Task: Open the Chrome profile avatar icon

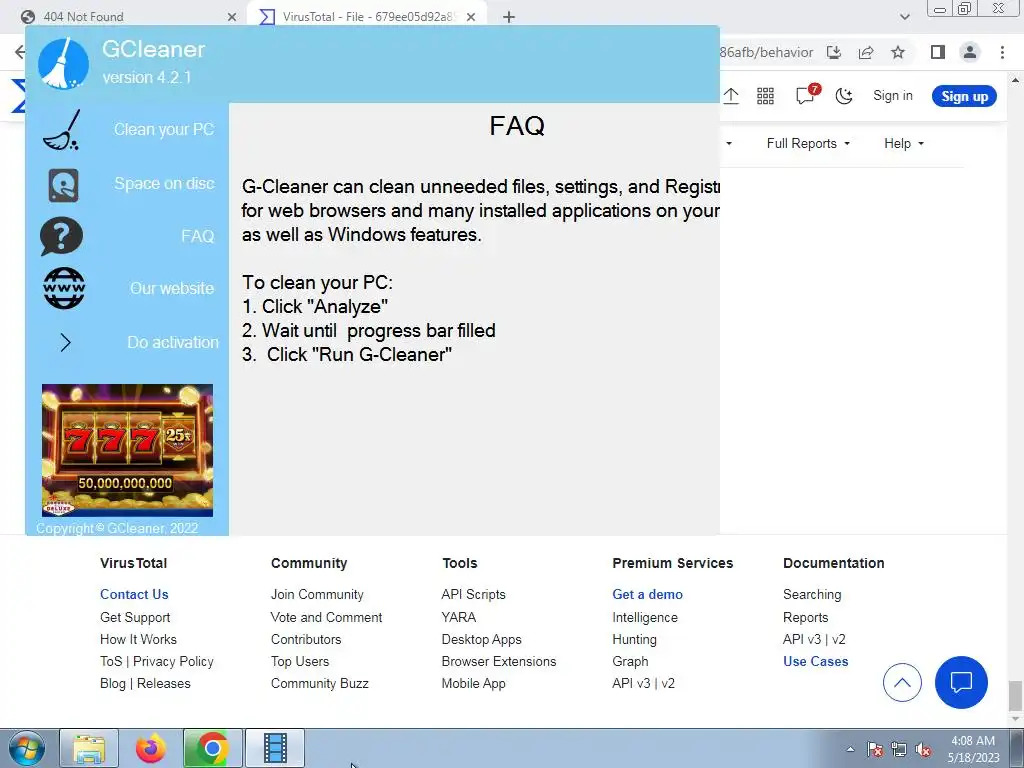Action: click(970, 52)
